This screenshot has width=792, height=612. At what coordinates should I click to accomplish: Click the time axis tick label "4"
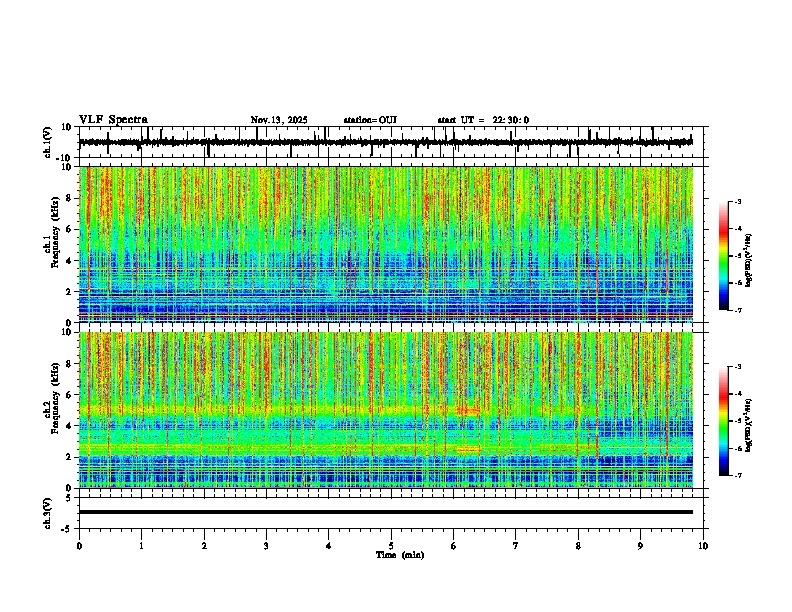(328, 546)
